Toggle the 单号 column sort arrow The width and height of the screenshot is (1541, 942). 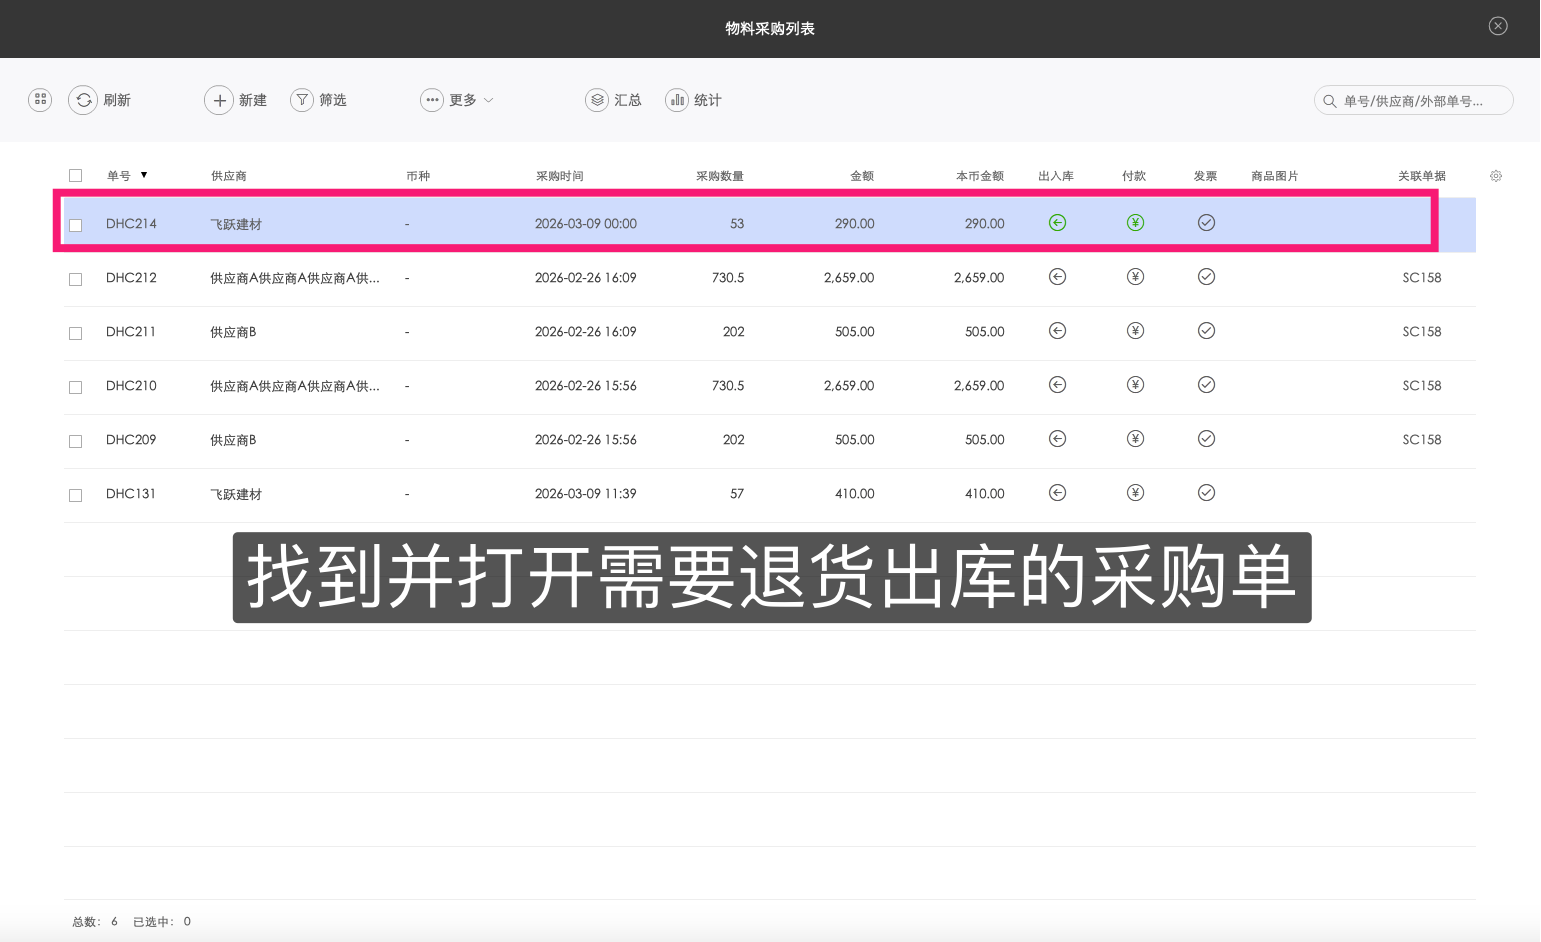click(x=144, y=175)
